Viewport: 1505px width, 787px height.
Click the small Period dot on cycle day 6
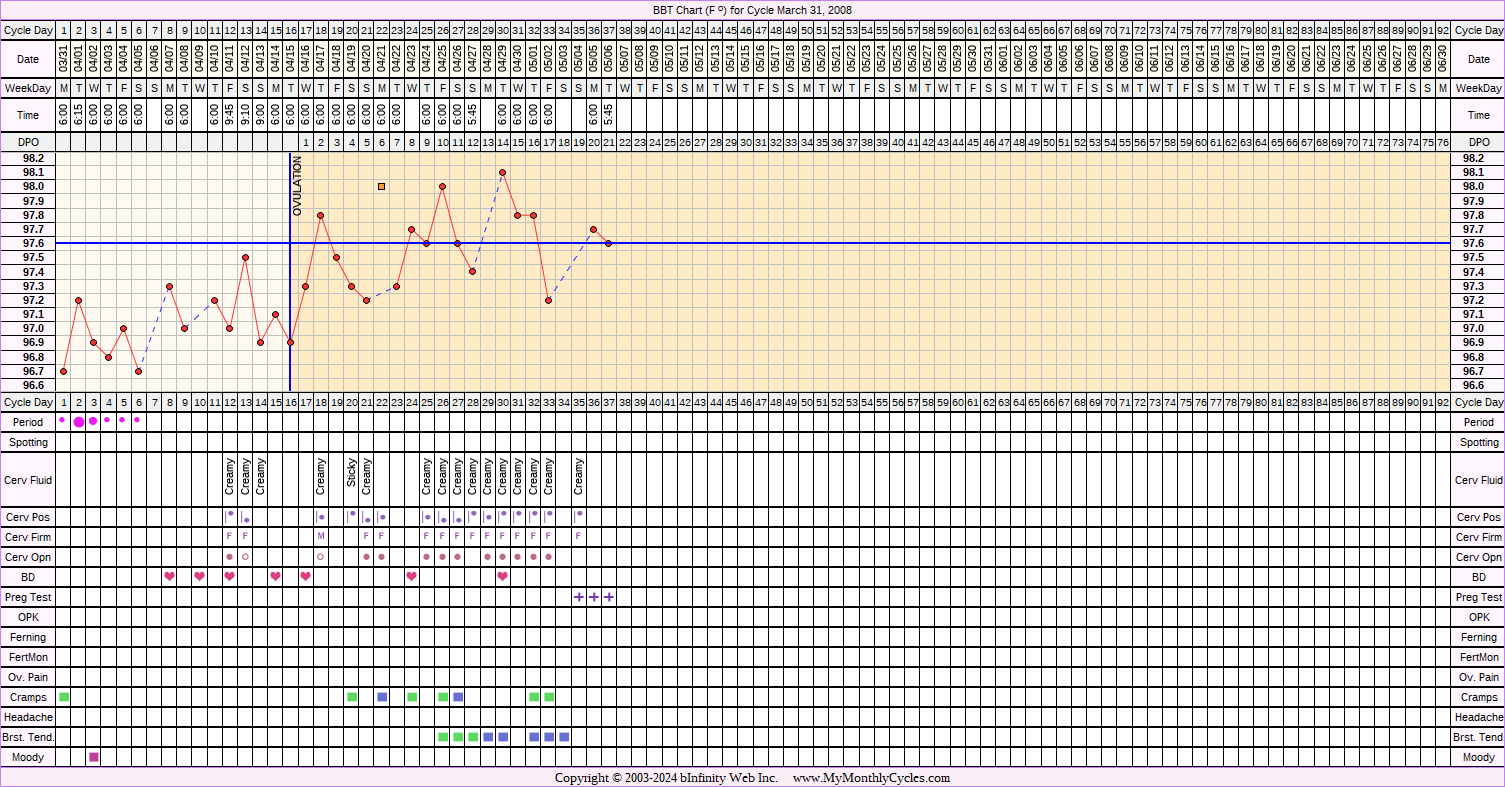point(137,420)
